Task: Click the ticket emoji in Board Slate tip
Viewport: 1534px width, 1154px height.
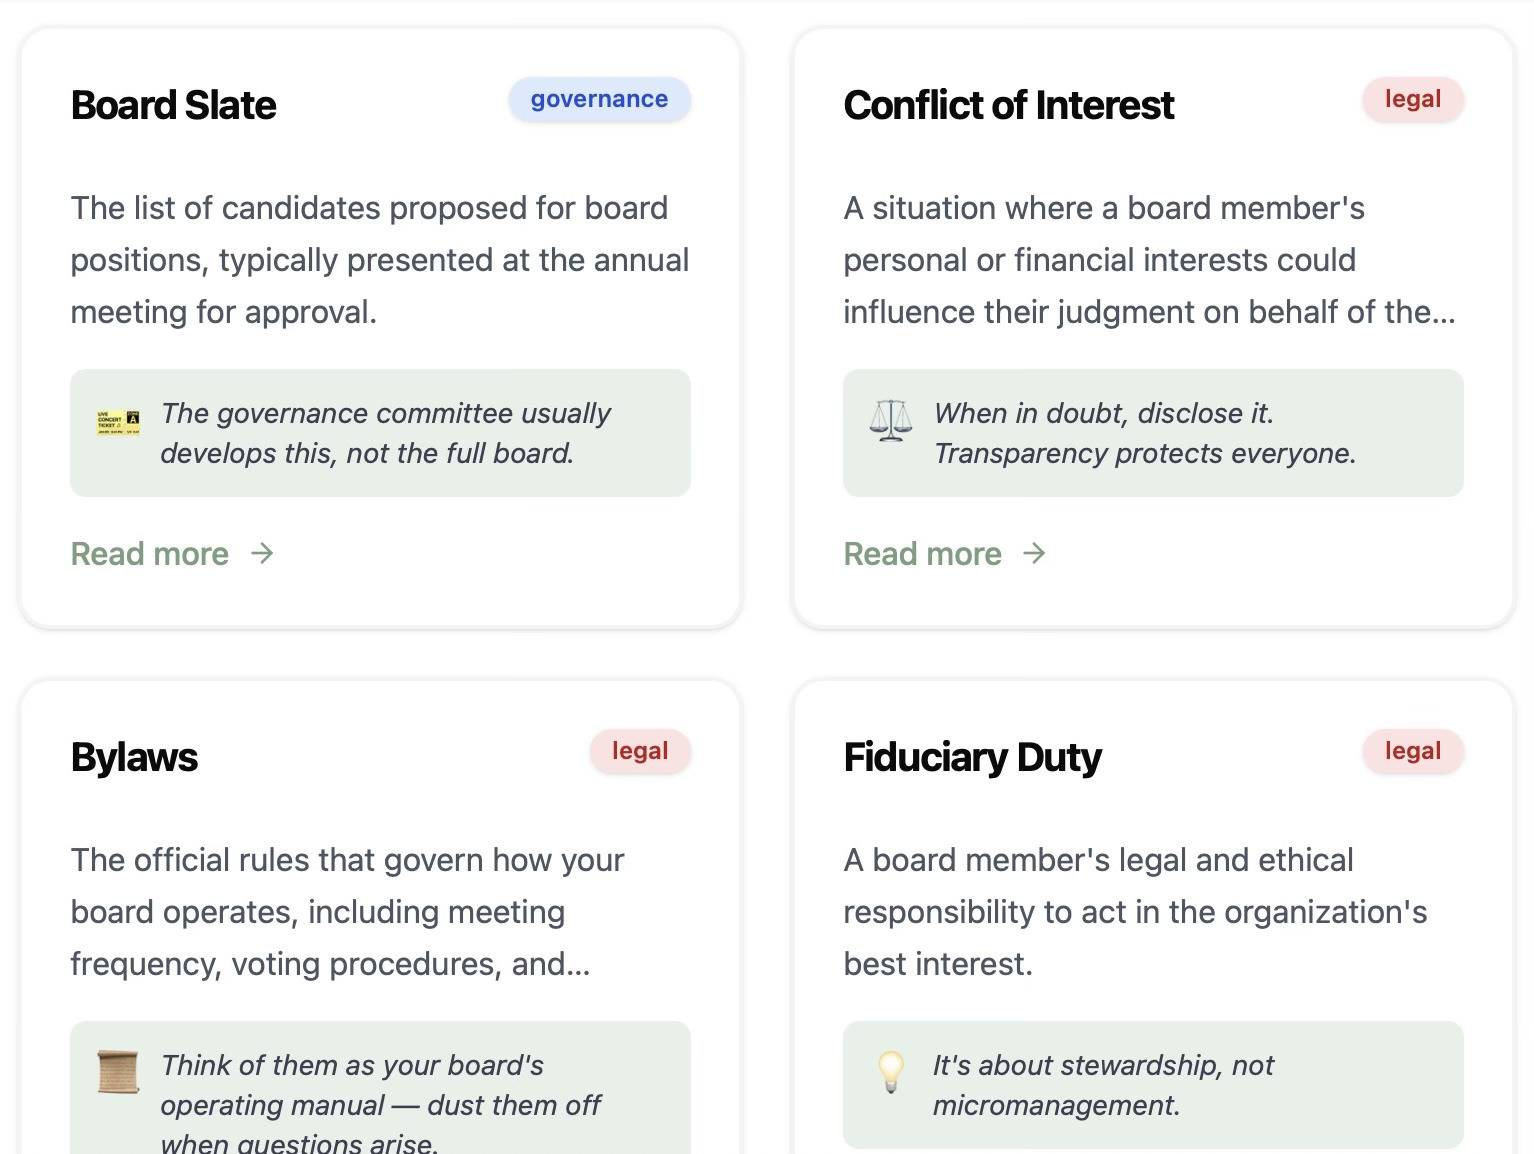Action: pos(118,422)
